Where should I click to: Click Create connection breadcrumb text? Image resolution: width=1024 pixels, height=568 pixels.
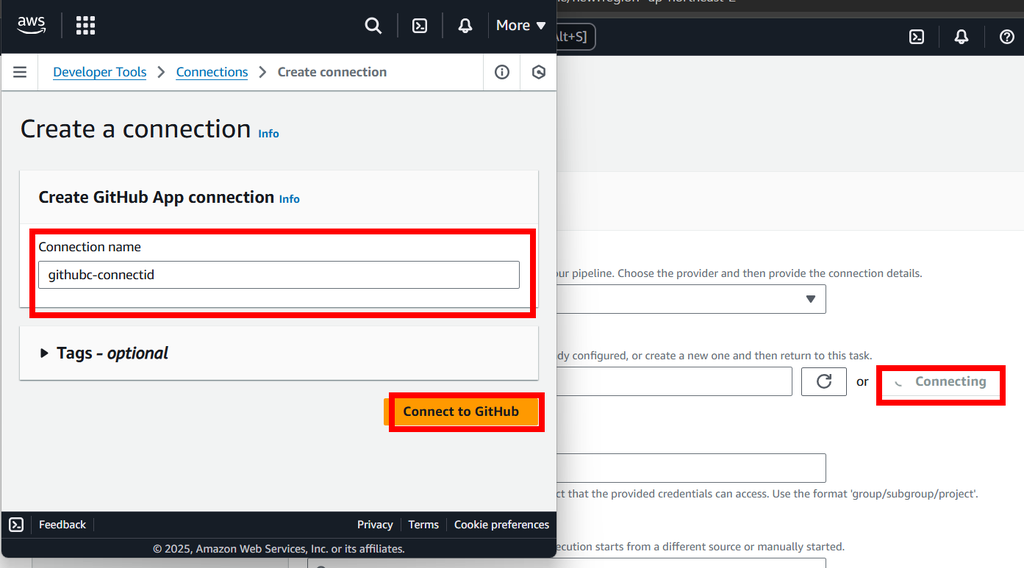(332, 72)
